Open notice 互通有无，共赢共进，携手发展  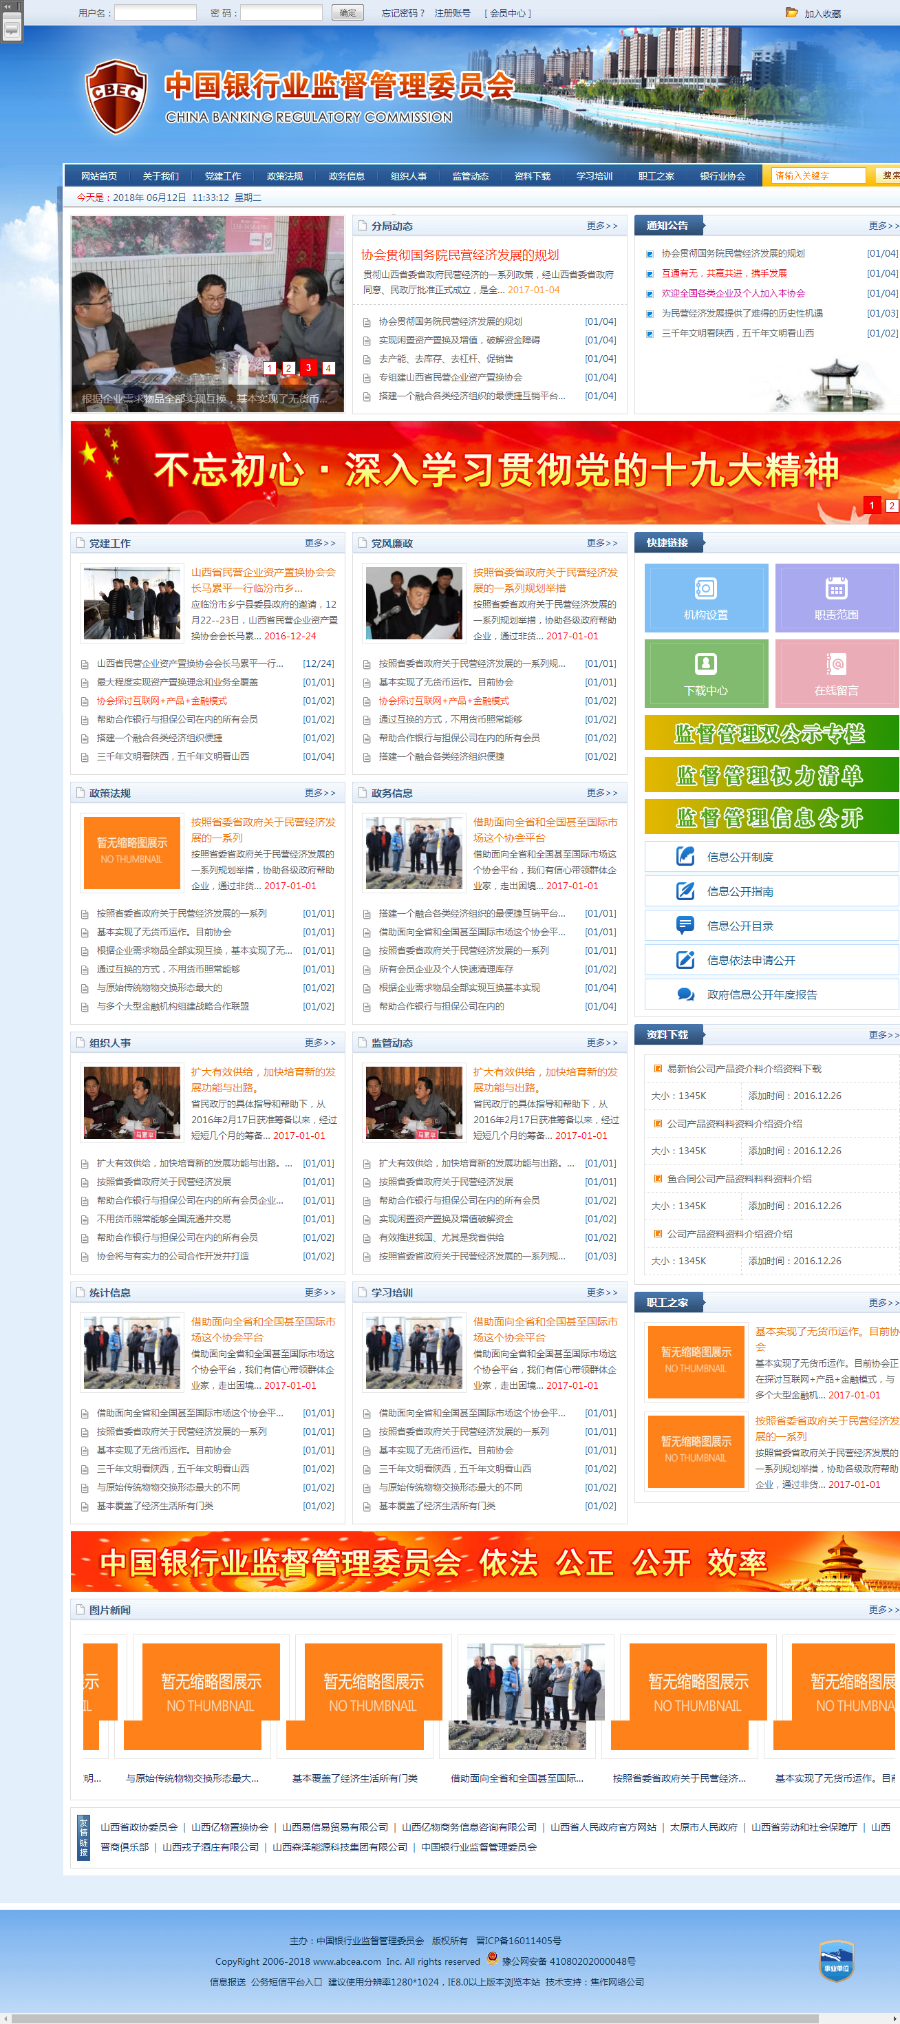pos(724,273)
